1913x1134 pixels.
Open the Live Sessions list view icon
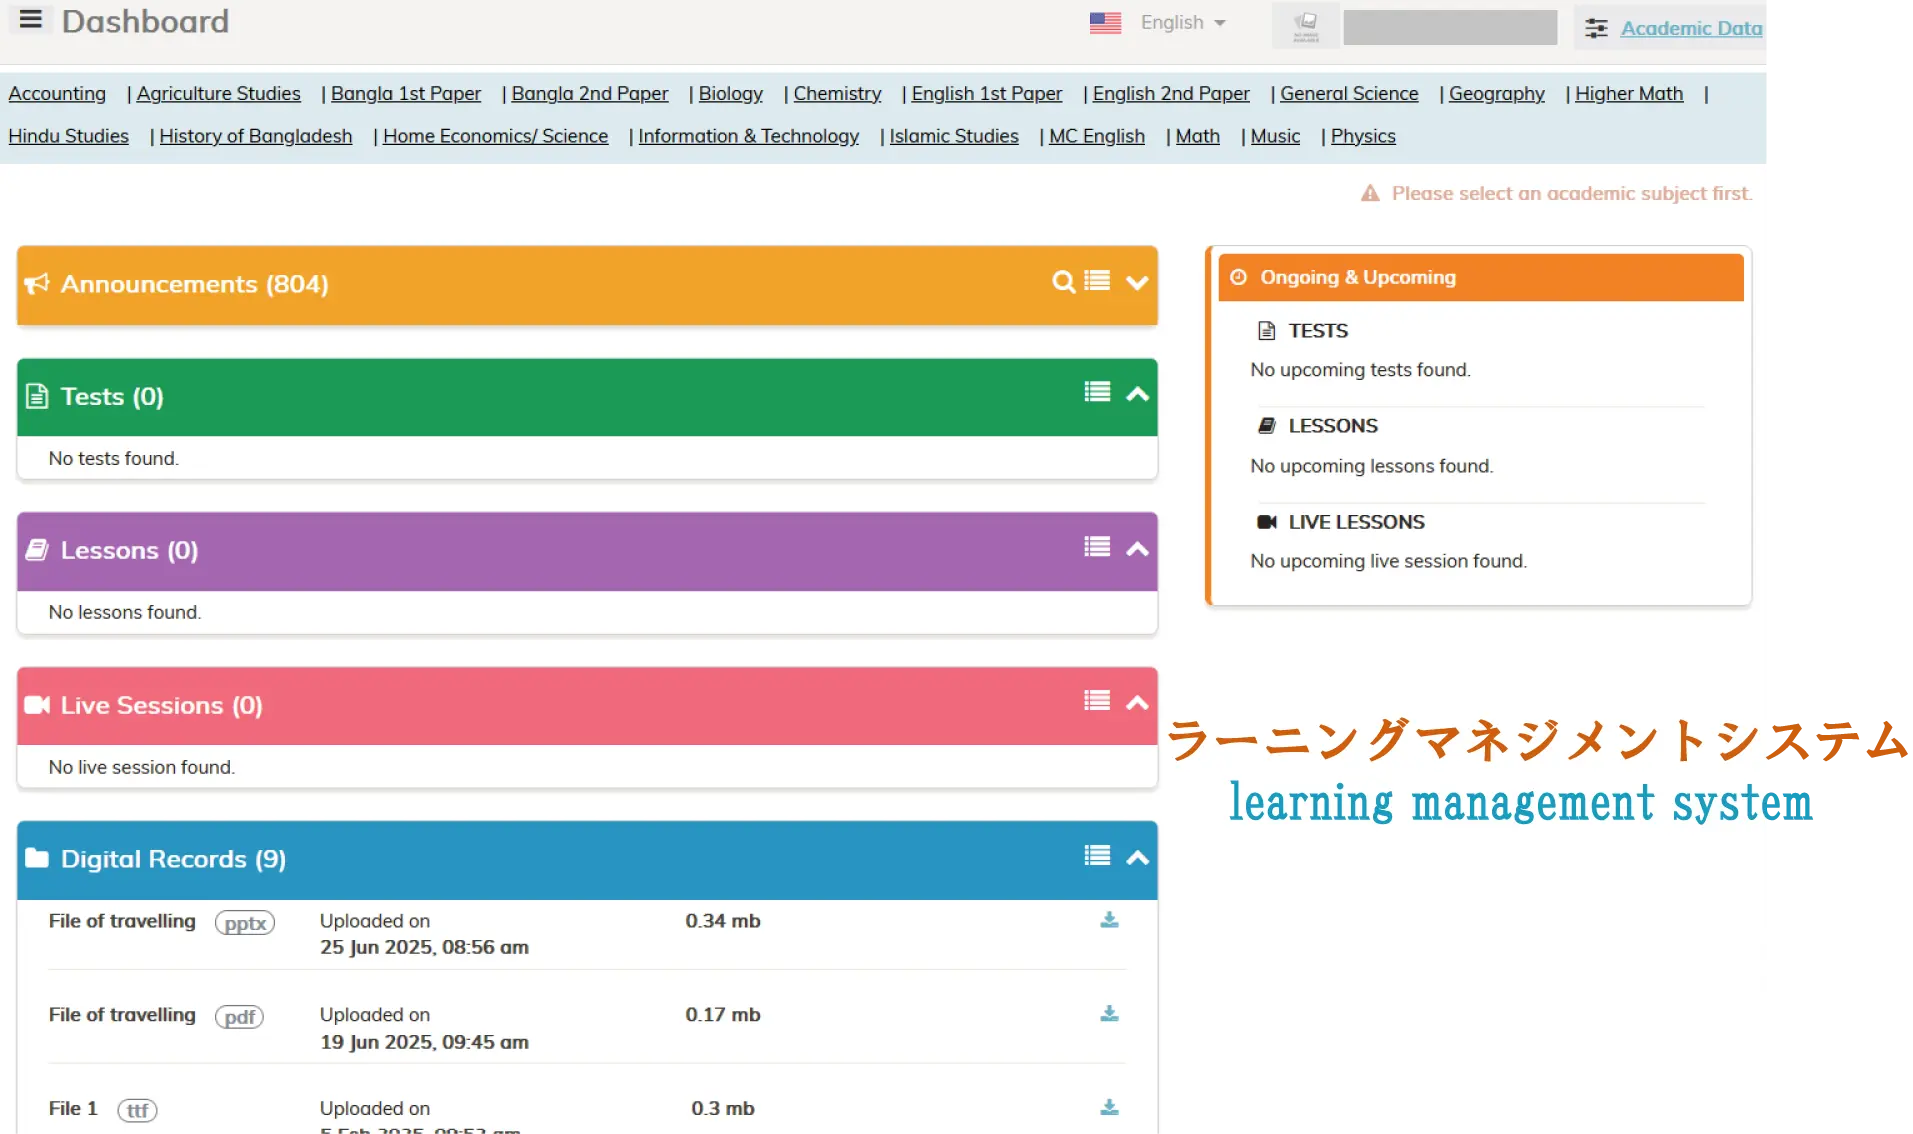coord(1097,701)
